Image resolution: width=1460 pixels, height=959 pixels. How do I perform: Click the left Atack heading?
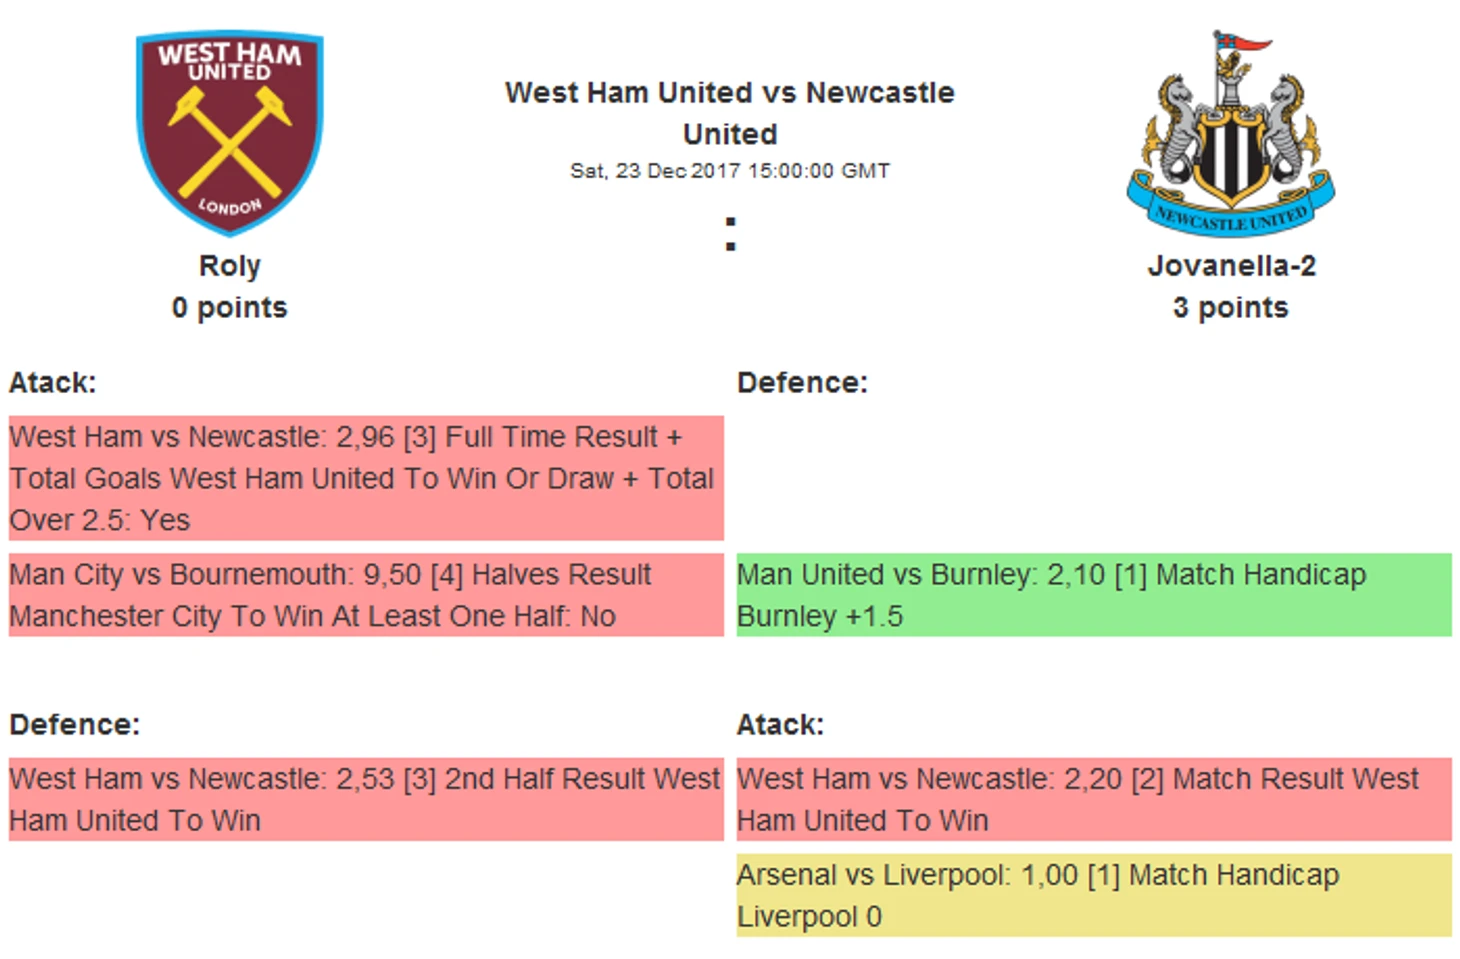tap(53, 383)
